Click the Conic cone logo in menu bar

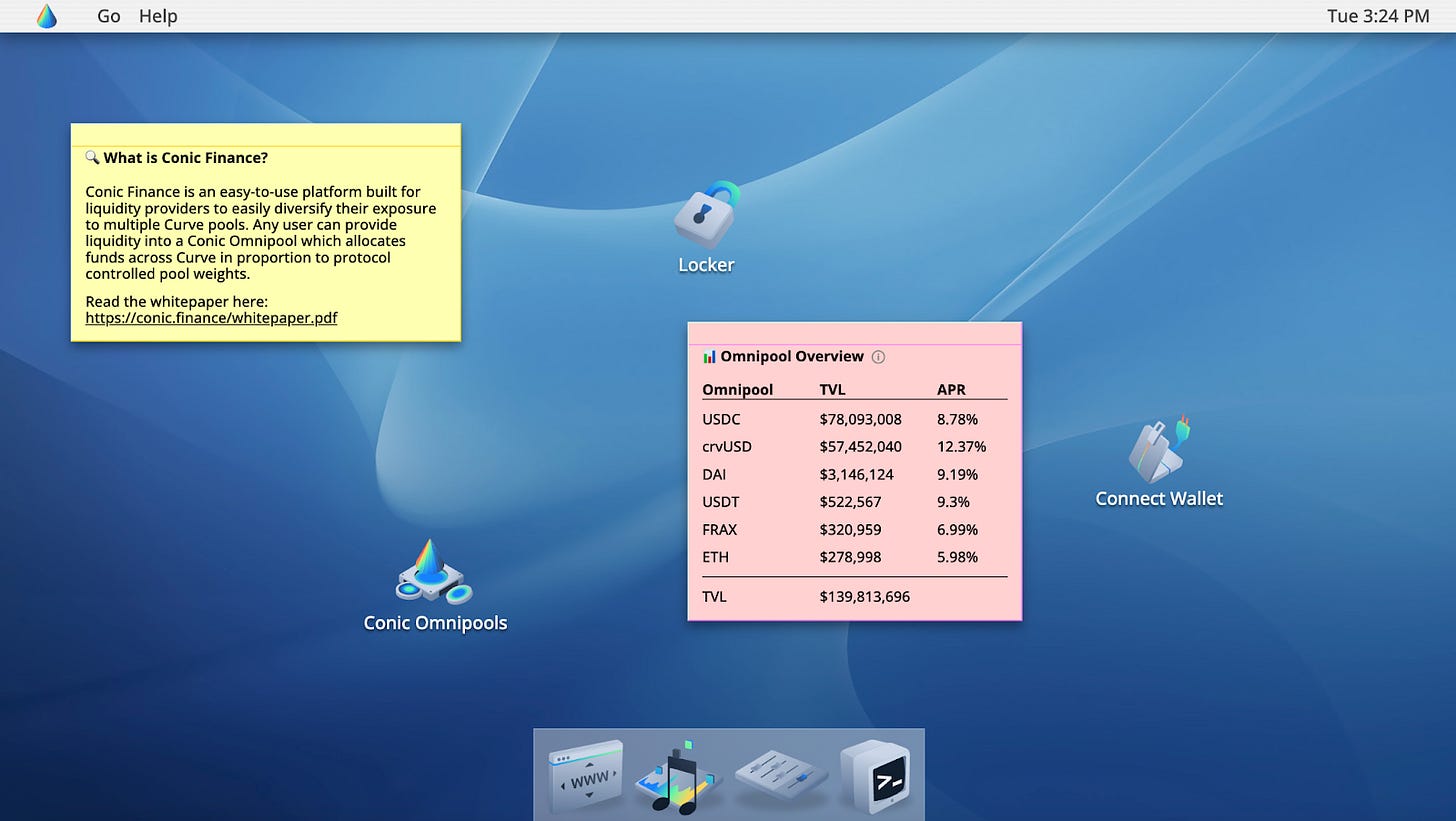click(46, 16)
